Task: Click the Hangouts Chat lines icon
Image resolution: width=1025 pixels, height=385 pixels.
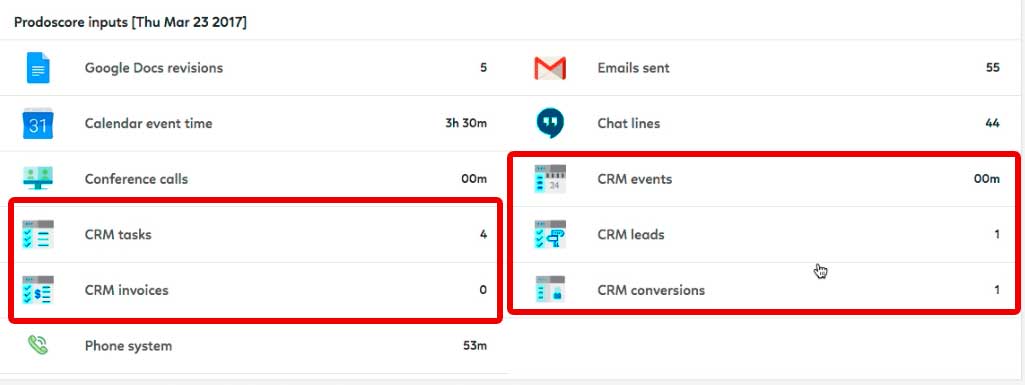Action: [x=550, y=123]
